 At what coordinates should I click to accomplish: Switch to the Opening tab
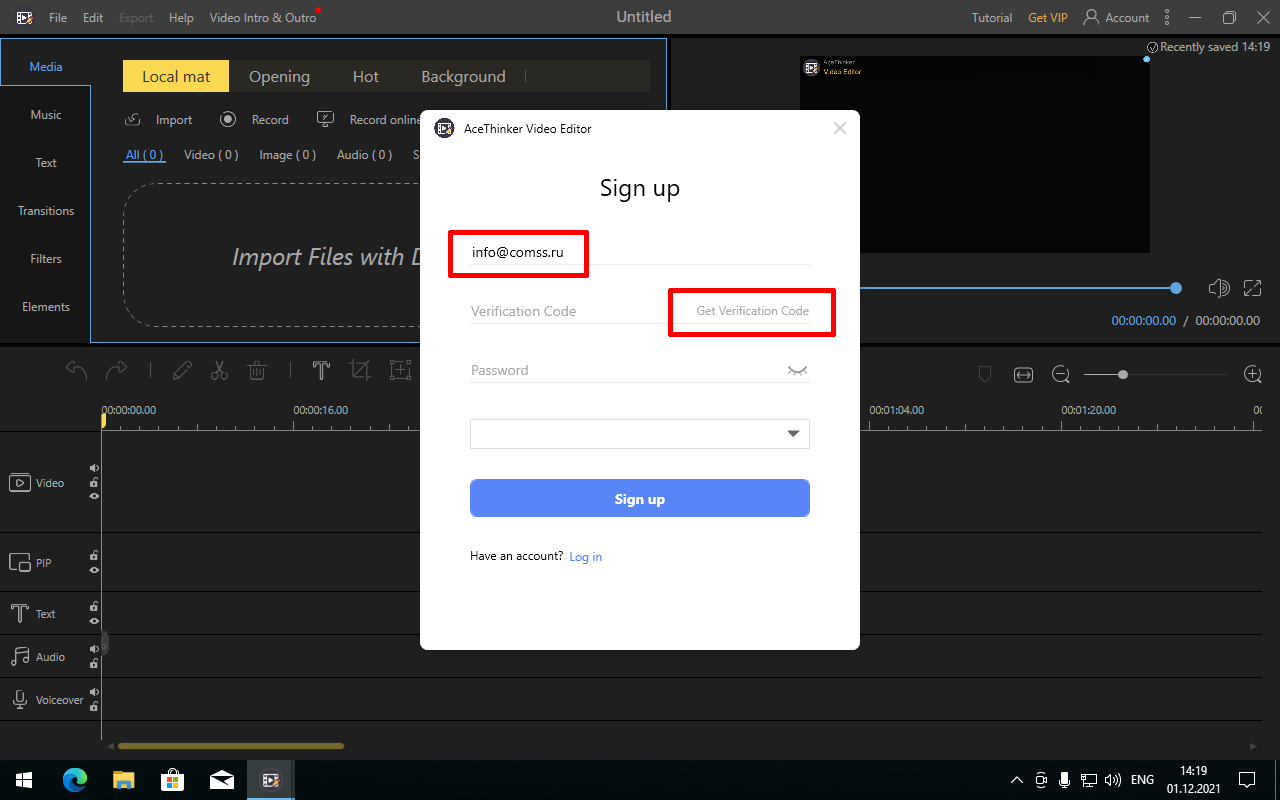pyautogui.click(x=279, y=77)
